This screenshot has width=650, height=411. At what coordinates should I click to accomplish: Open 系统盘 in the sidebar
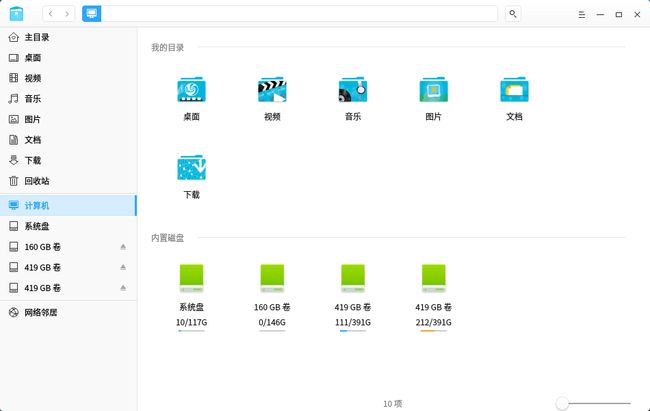pyautogui.click(x=68, y=226)
